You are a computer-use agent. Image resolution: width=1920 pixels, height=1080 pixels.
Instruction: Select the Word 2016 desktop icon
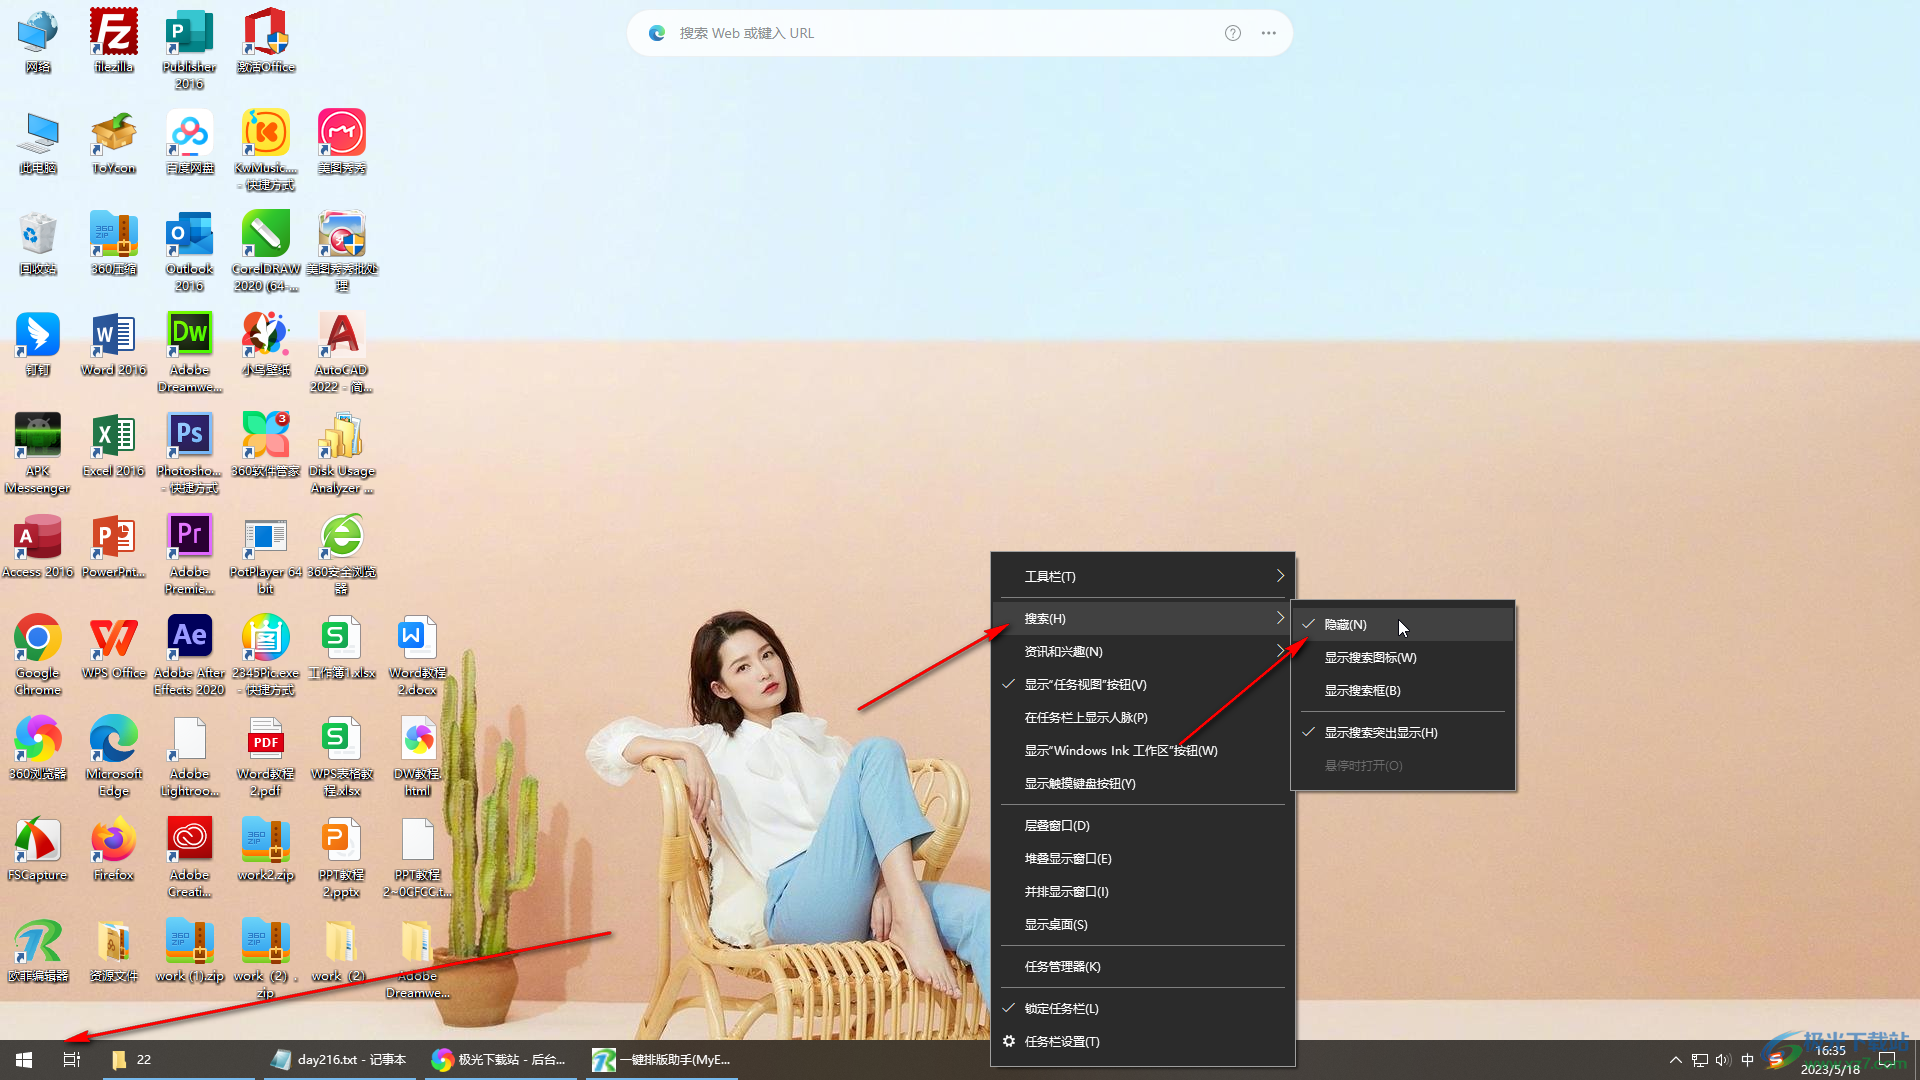pyautogui.click(x=114, y=344)
